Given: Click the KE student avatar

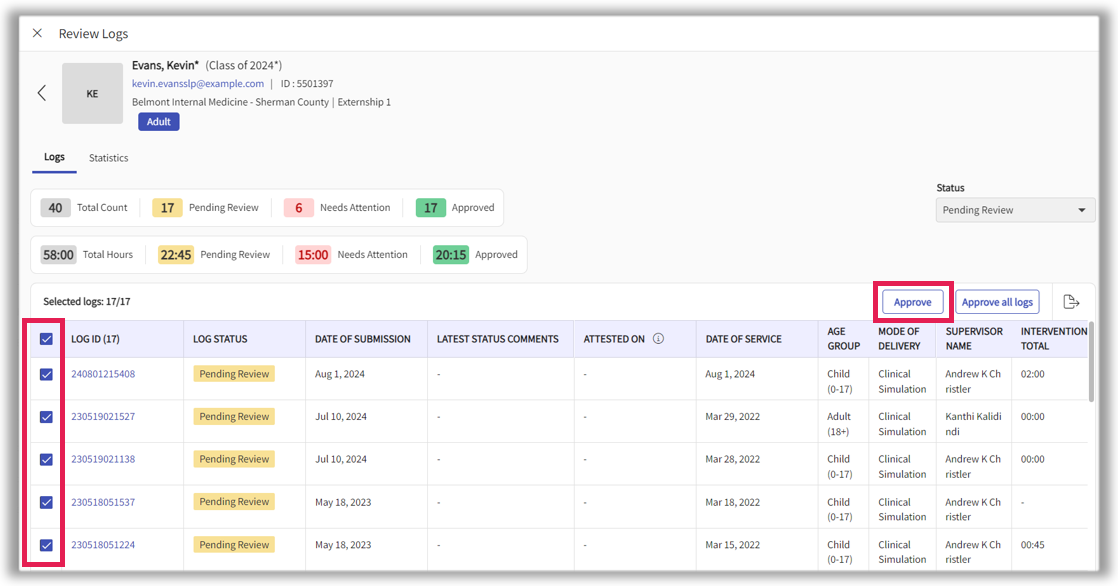Looking at the screenshot, I should tap(92, 94).
